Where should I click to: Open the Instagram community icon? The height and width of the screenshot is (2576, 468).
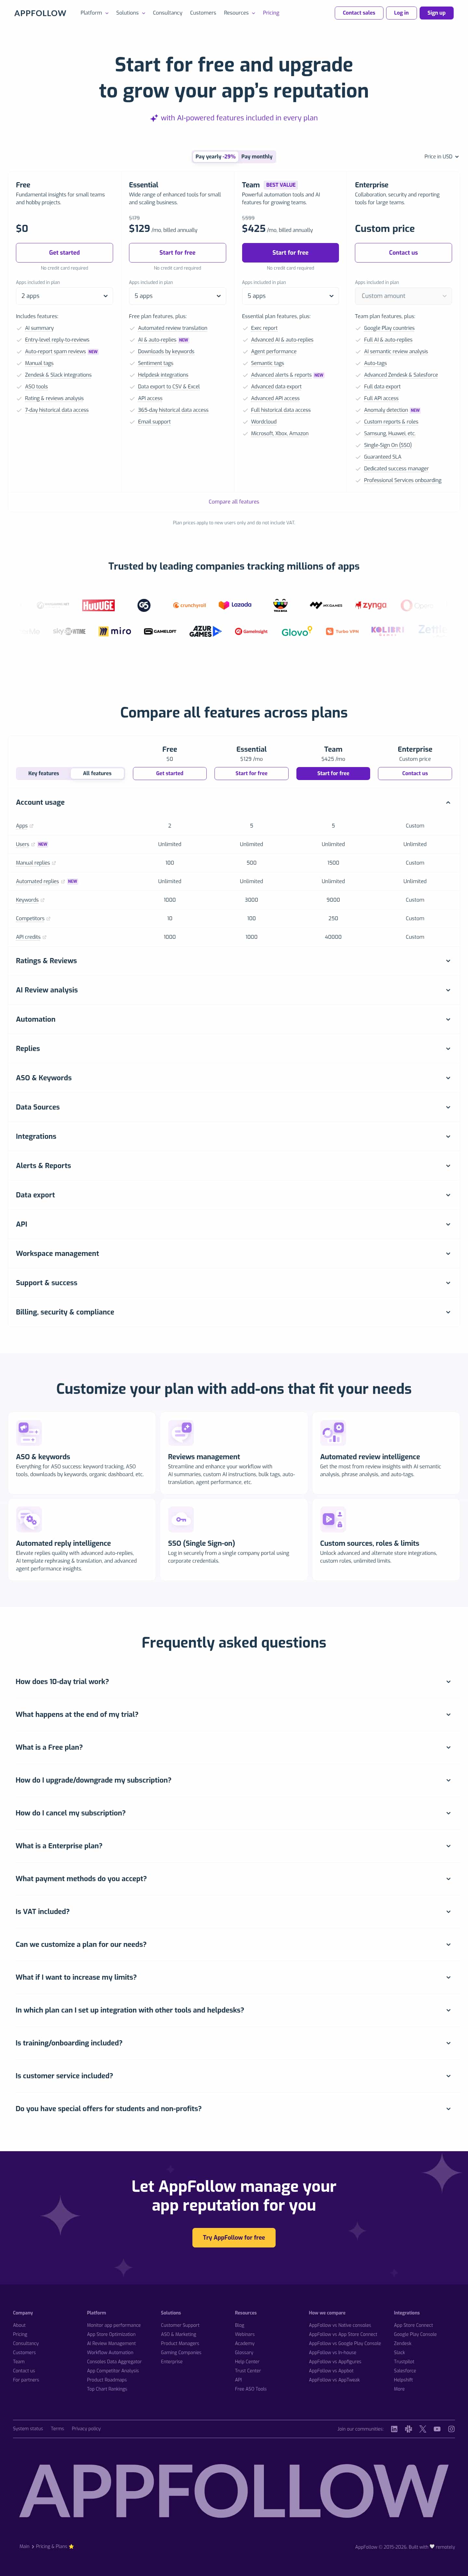point(451,2428)
